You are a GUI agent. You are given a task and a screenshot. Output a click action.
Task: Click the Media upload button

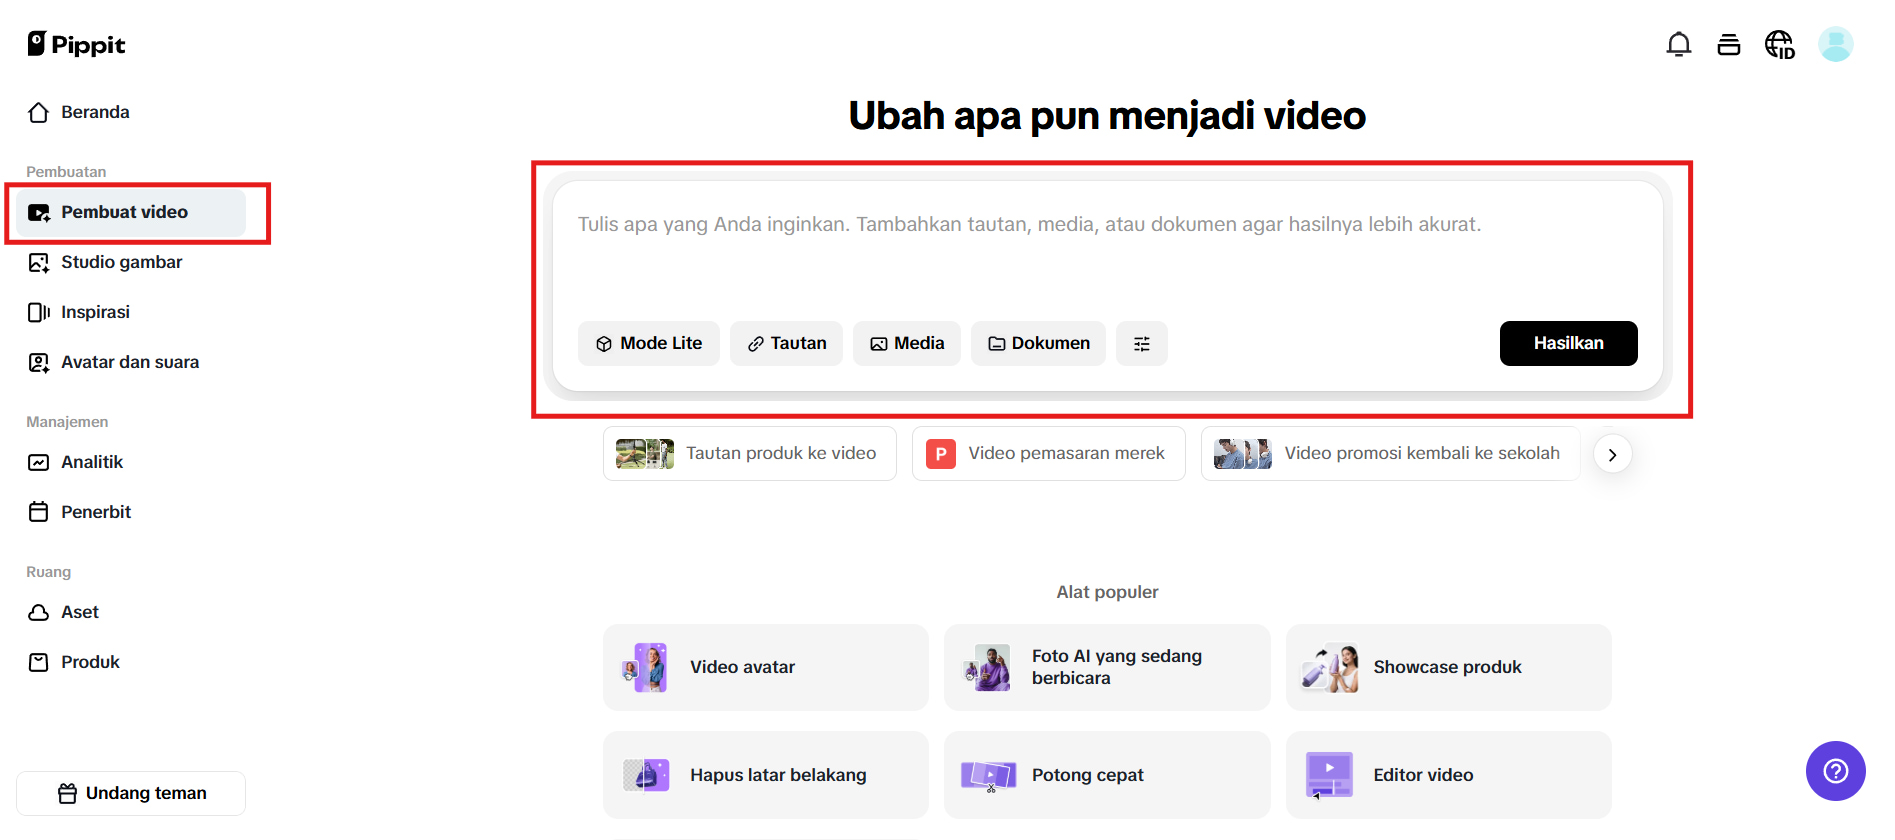pyautogui.click(x=907, y=343)
